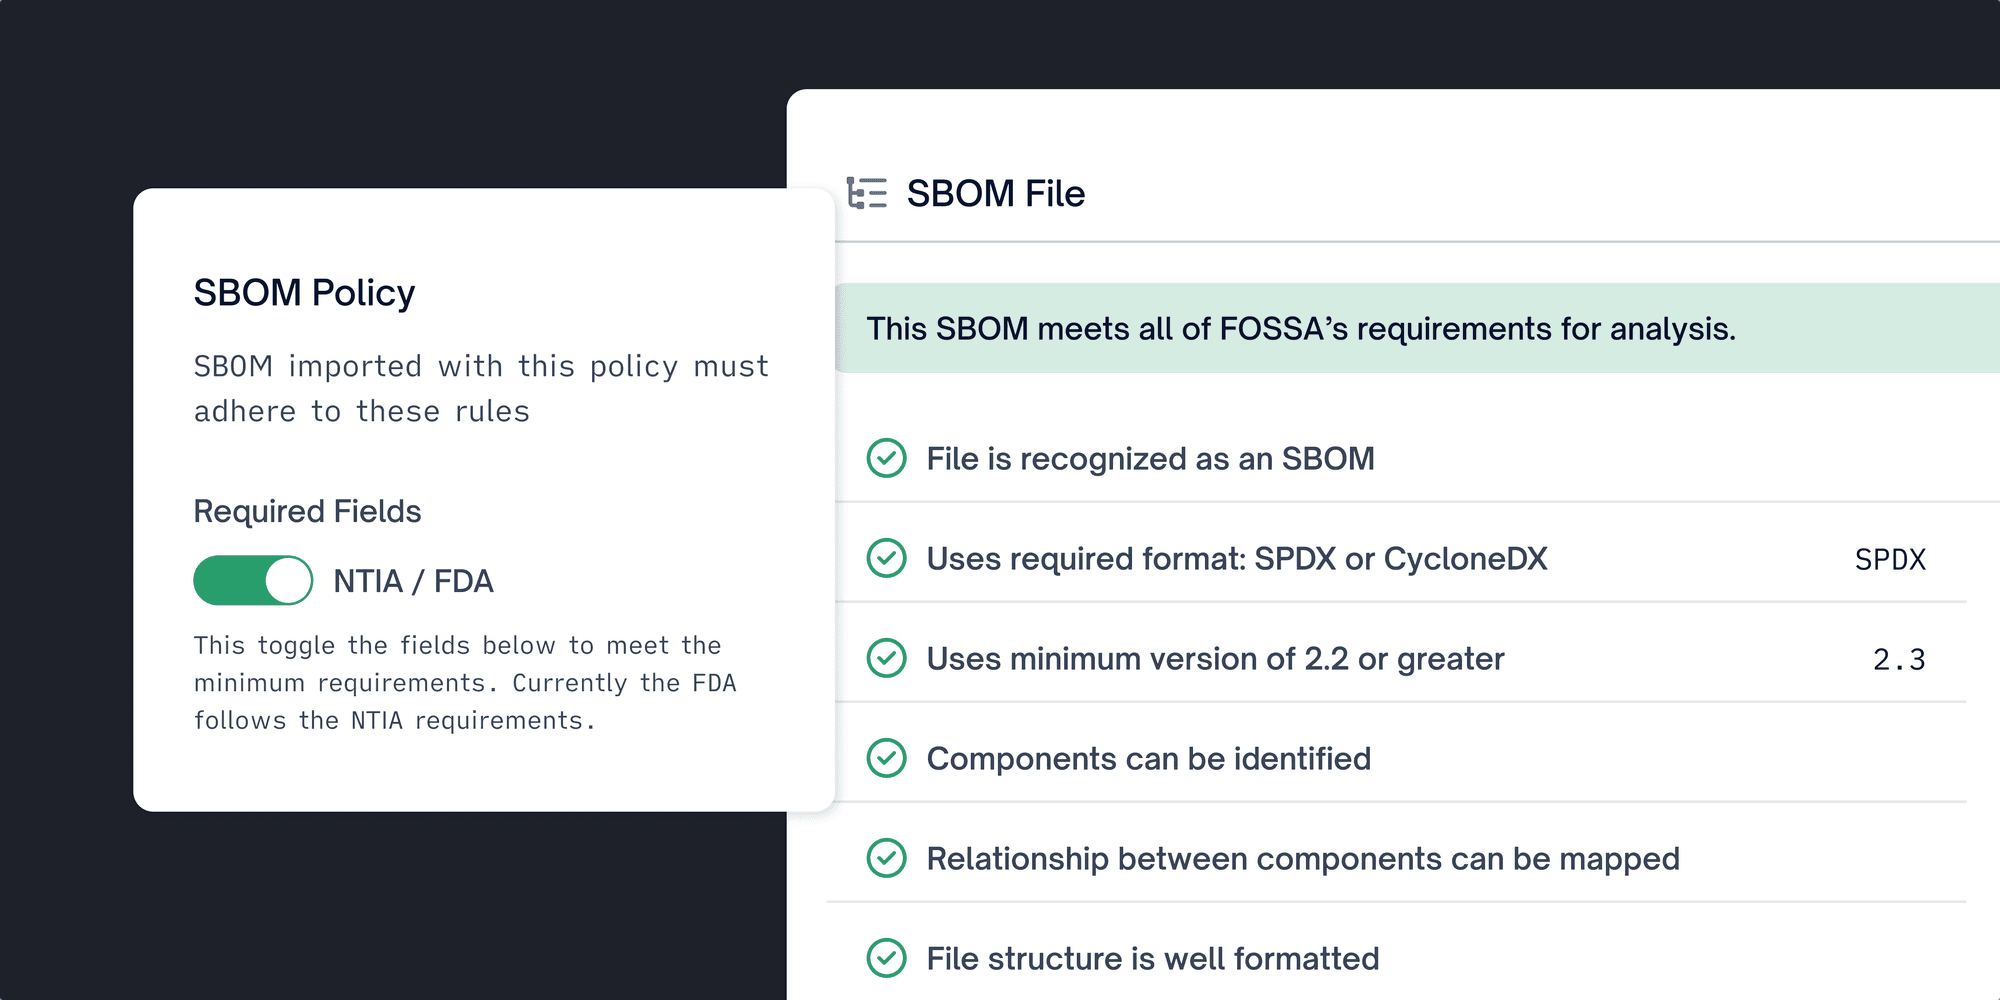Click the checkmark beside 'Relationship between components'
The height and width of the screenshot is (1000, 2000).
pos(885,858)
